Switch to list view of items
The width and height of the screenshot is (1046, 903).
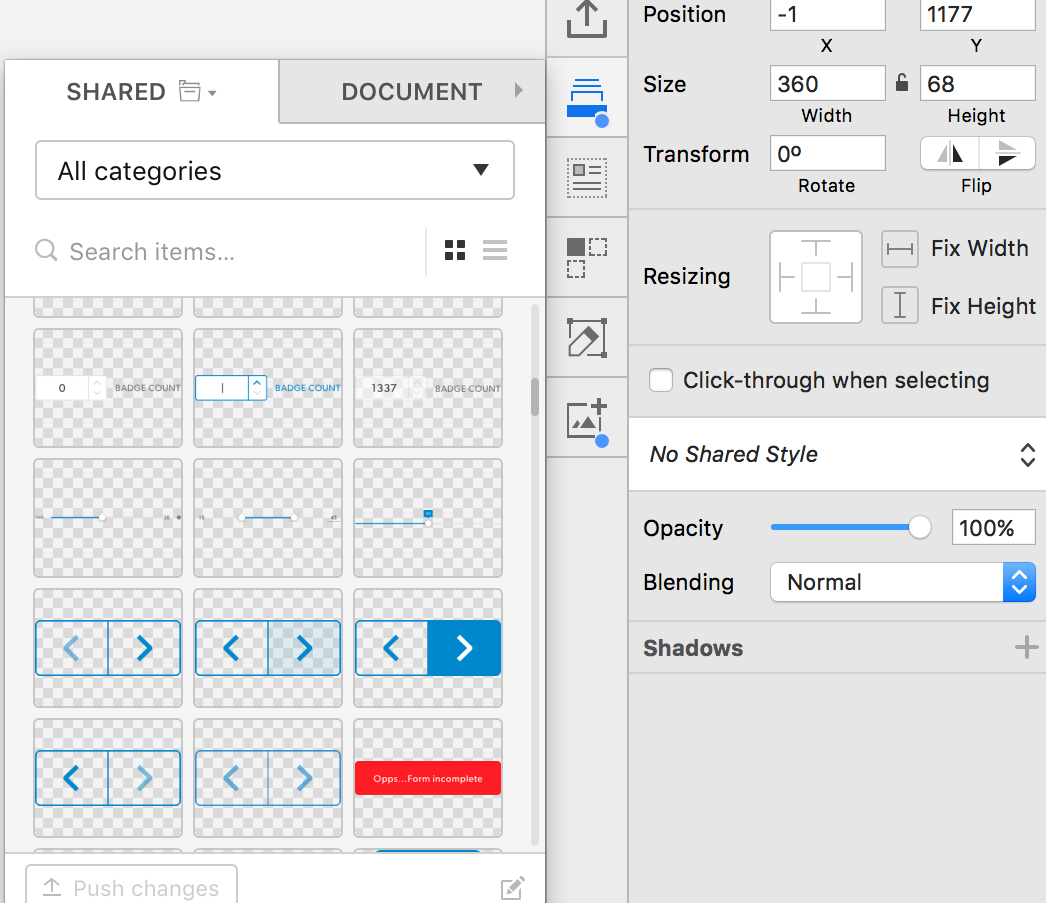click(495, 251)
